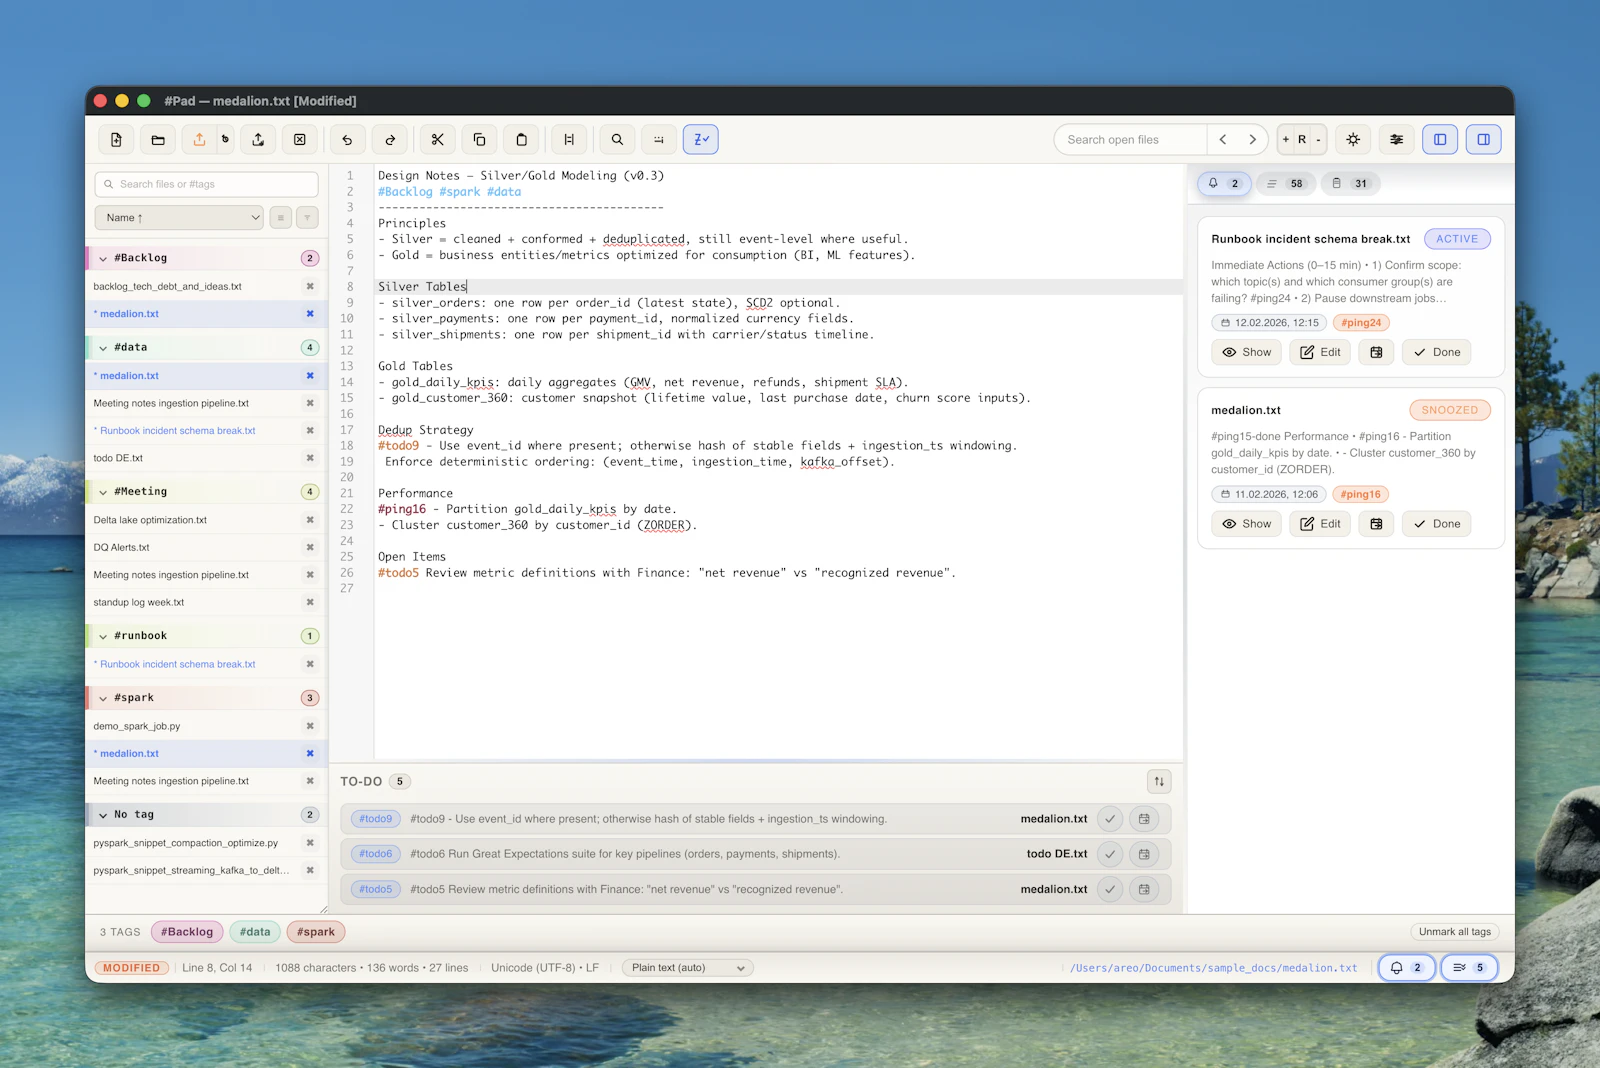This screenshot has height=1068, width=1600.
Task: Edit the medalion.txt snoozed reminder
Action: [x=1320, y=524]
